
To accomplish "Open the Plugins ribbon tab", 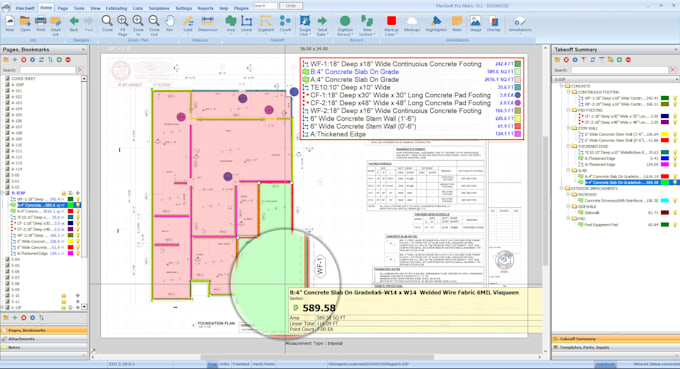I will click(x=240, y=8).
